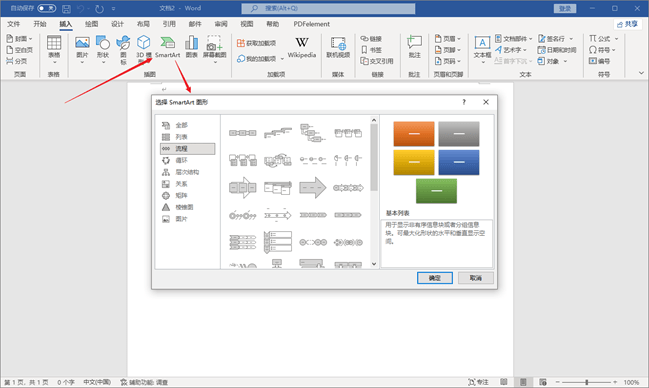Switch to Web Layout view in the status bar
This screenshot has width=649, height=388.
click(543, 382)
